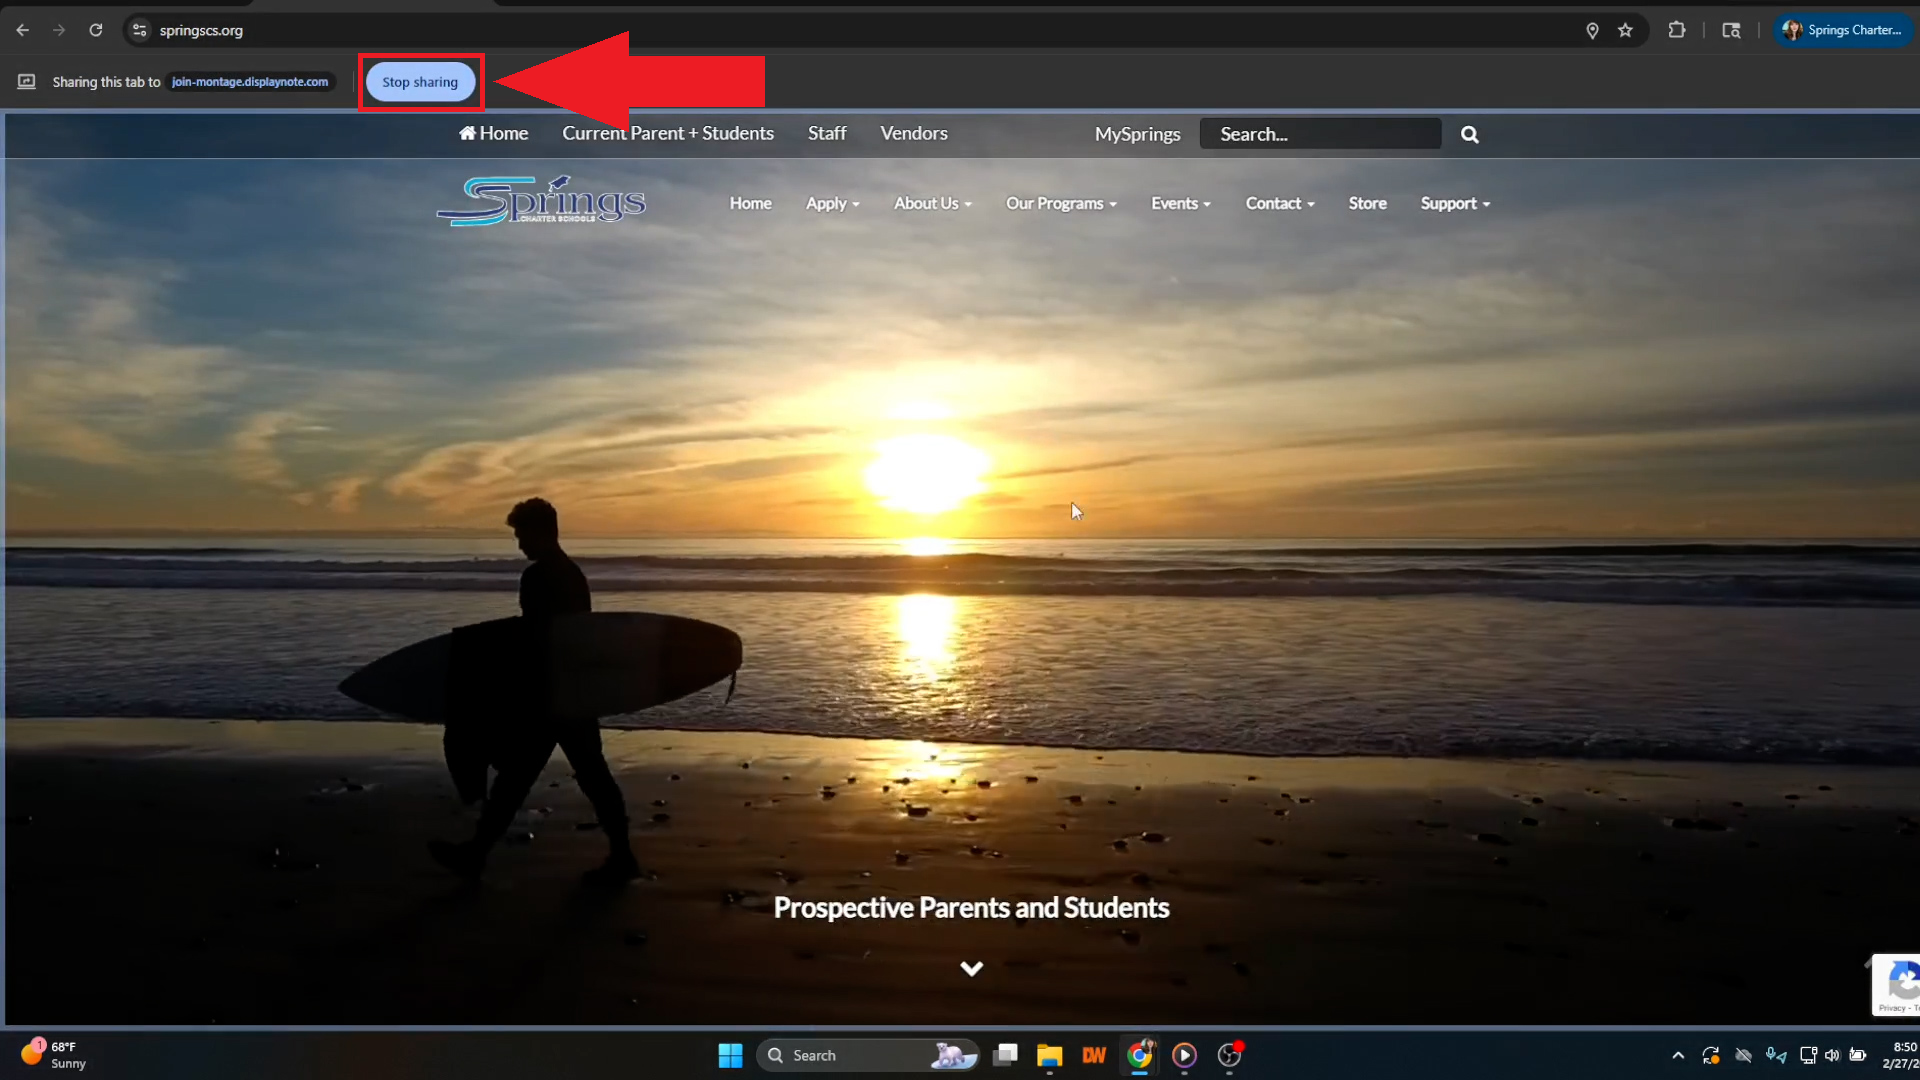This screenshot has width=1920, height=1080.
Task: Bookmark this tab with star icon
Action: 1625,30
